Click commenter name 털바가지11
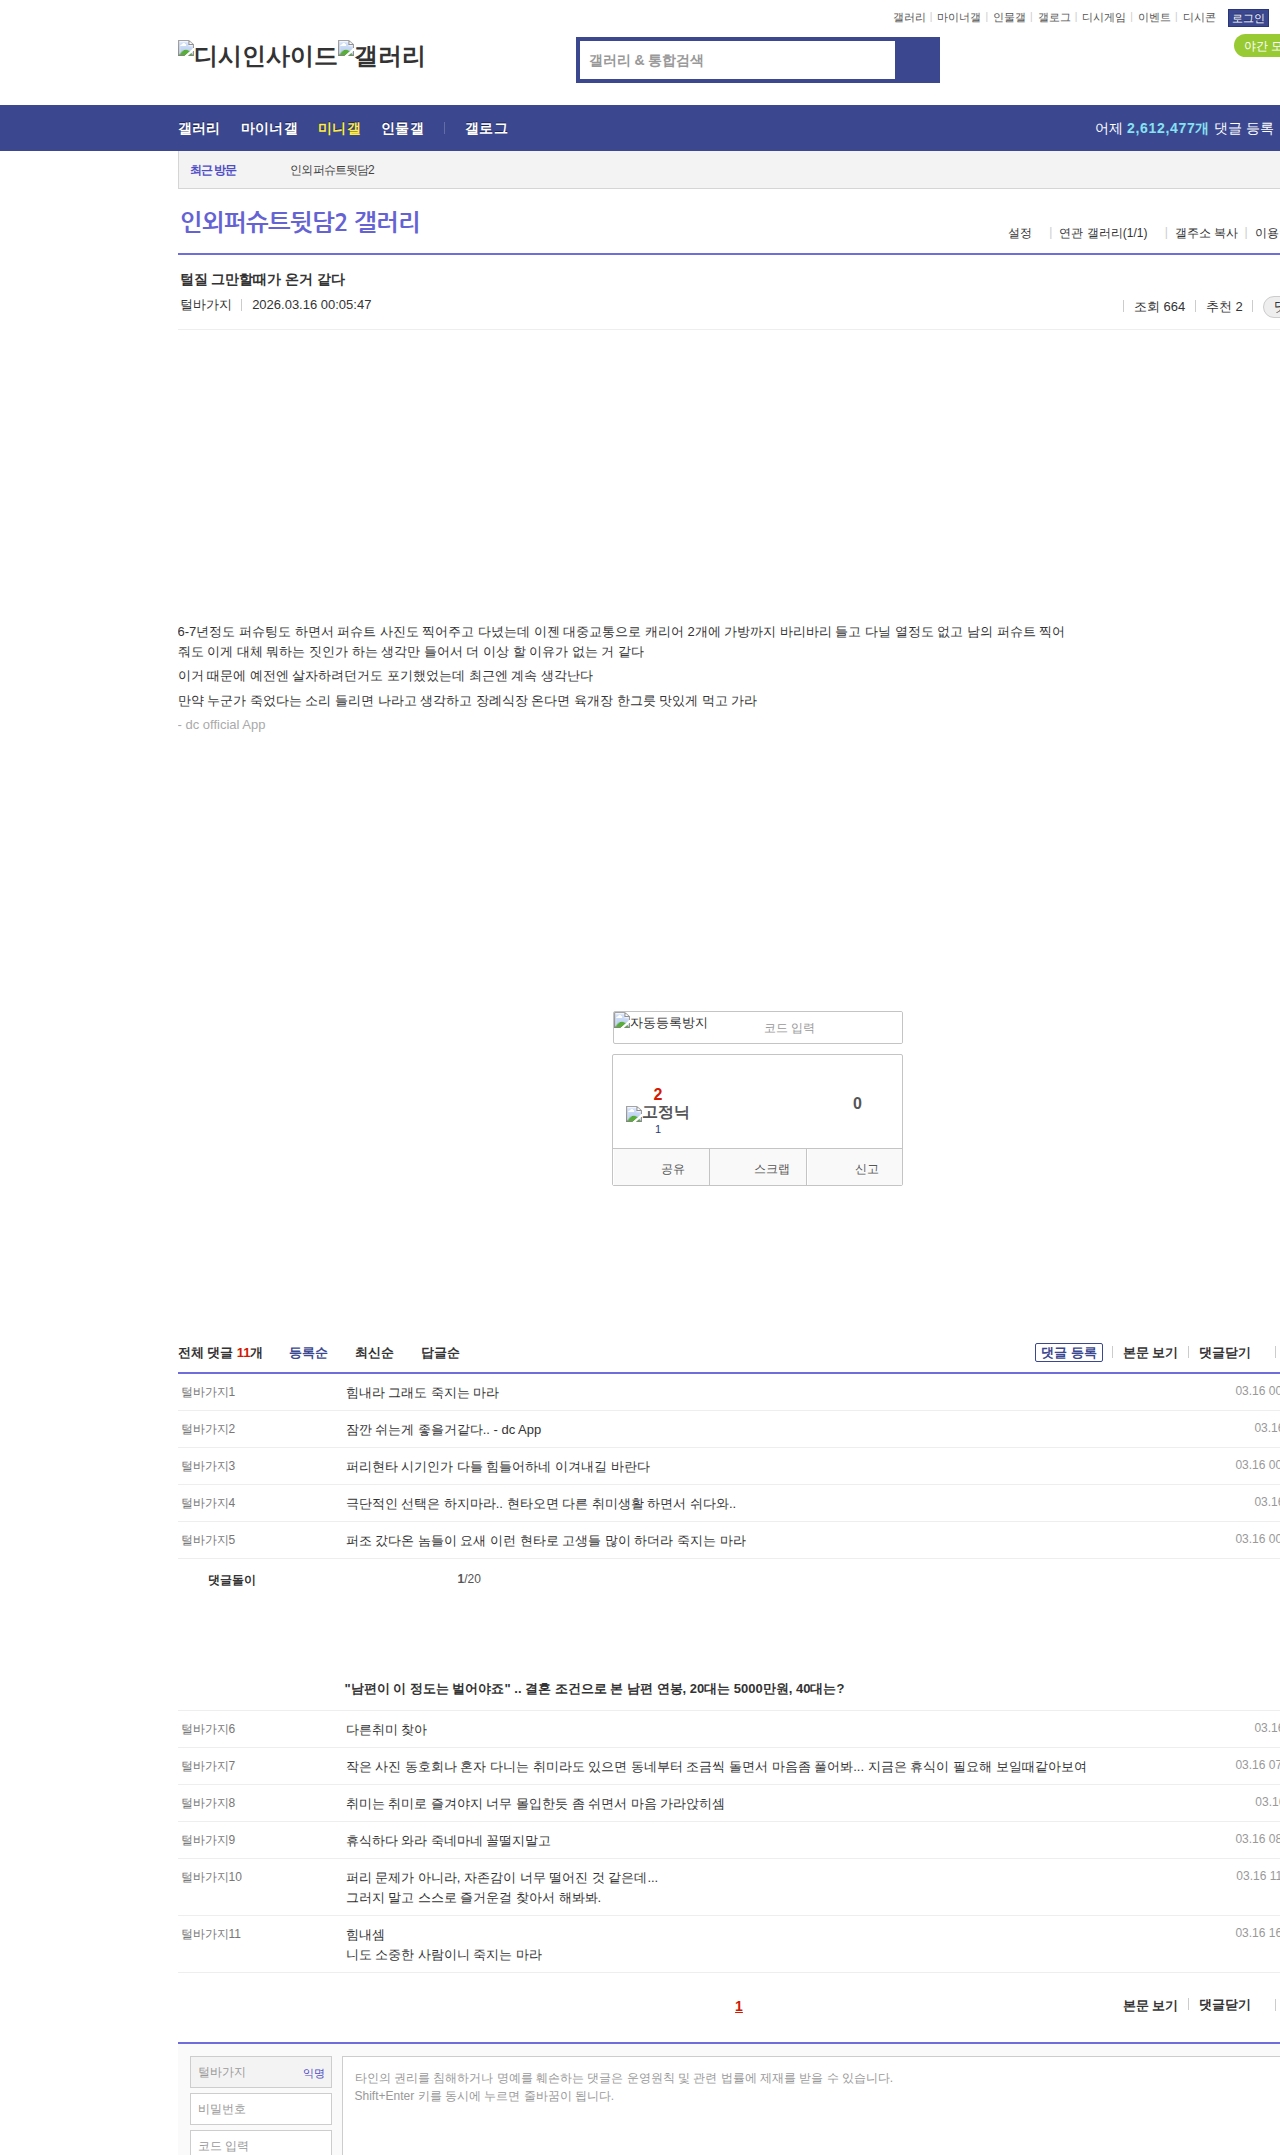This screenshot has width=1280, height=2155. click(x=211, y=1934)
